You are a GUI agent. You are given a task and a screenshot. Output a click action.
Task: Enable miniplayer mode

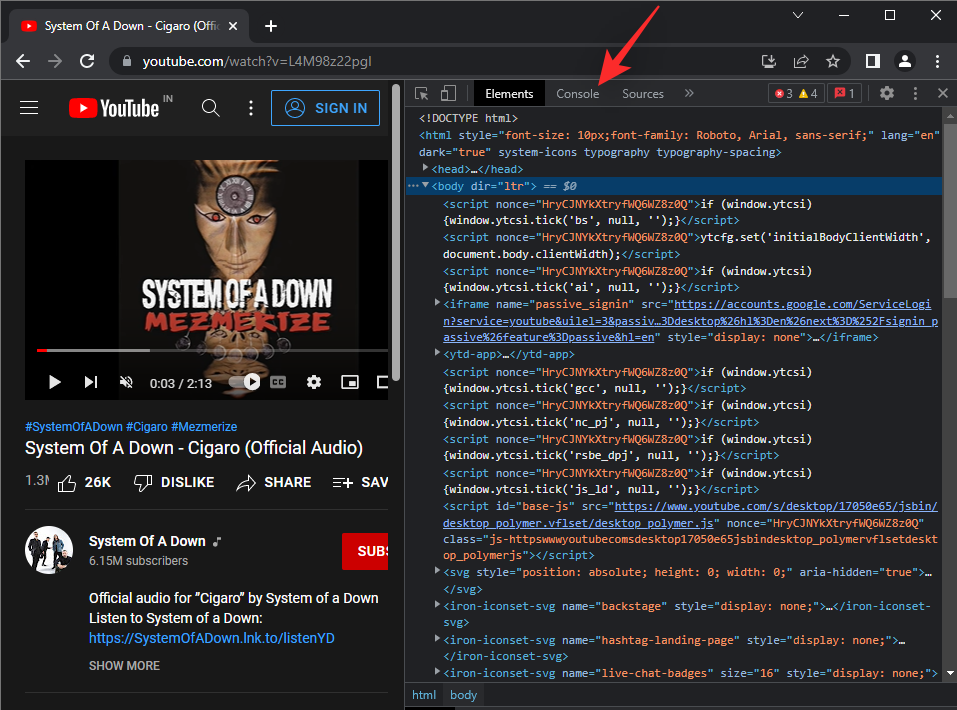click(350, 382)
